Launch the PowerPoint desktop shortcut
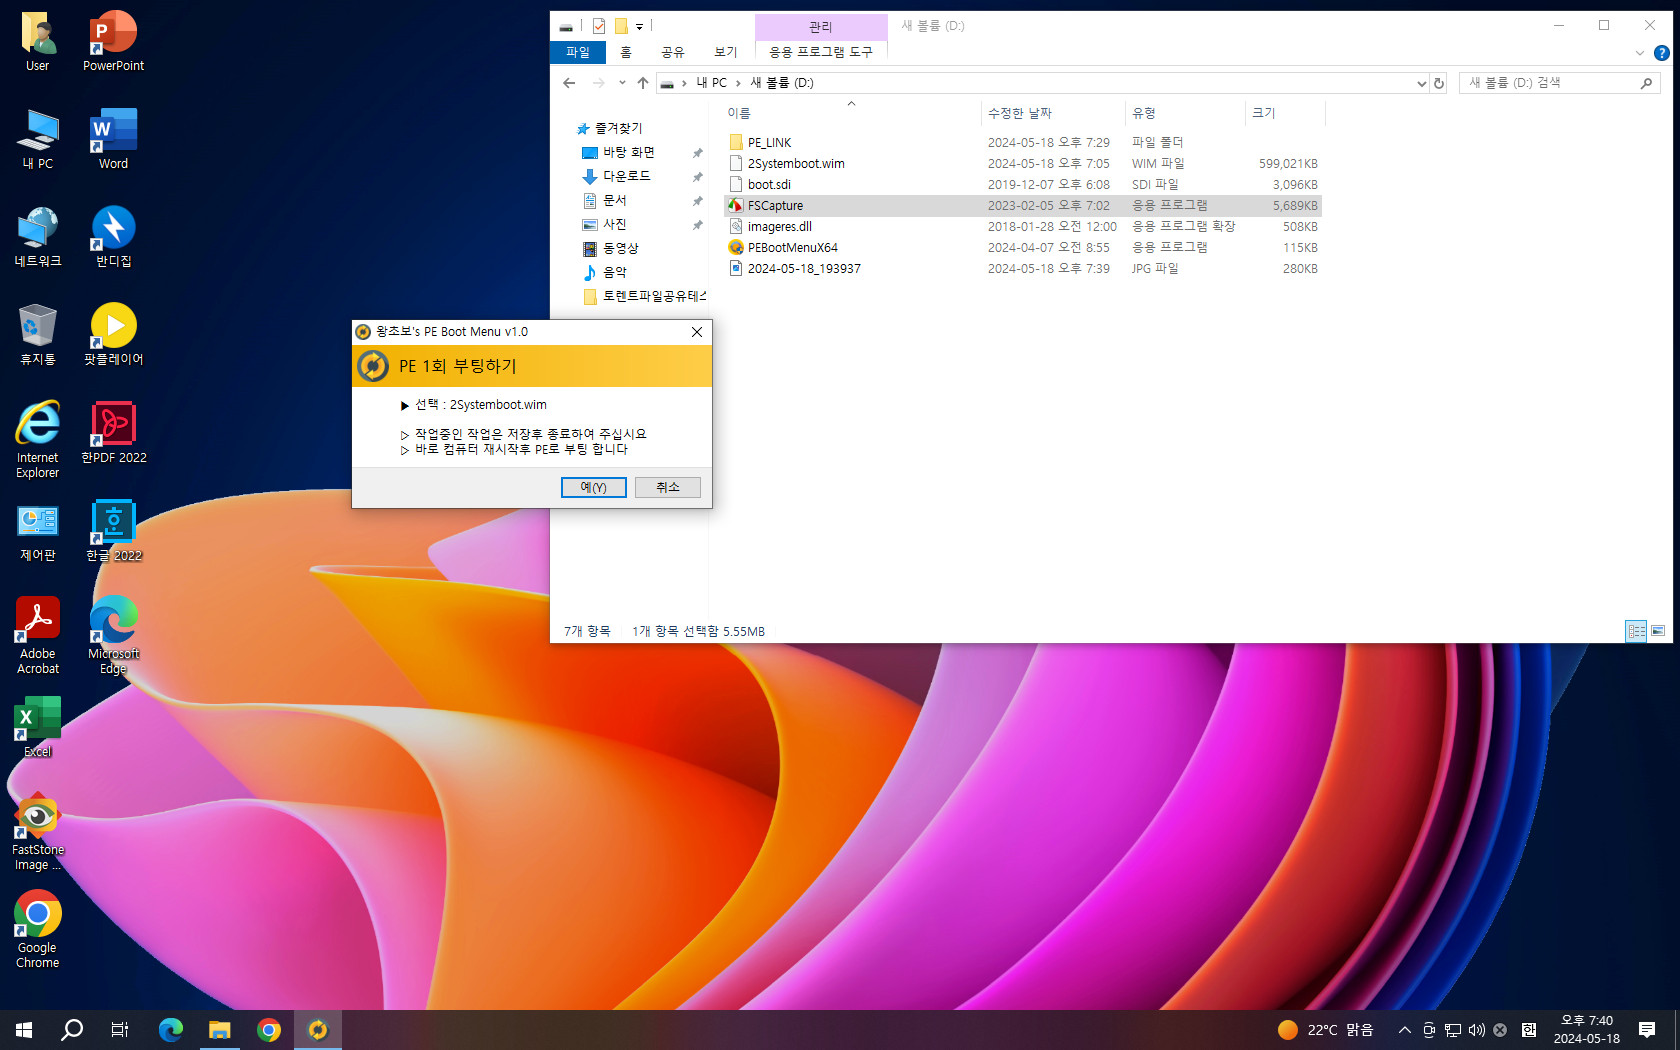 coord(113,42)
